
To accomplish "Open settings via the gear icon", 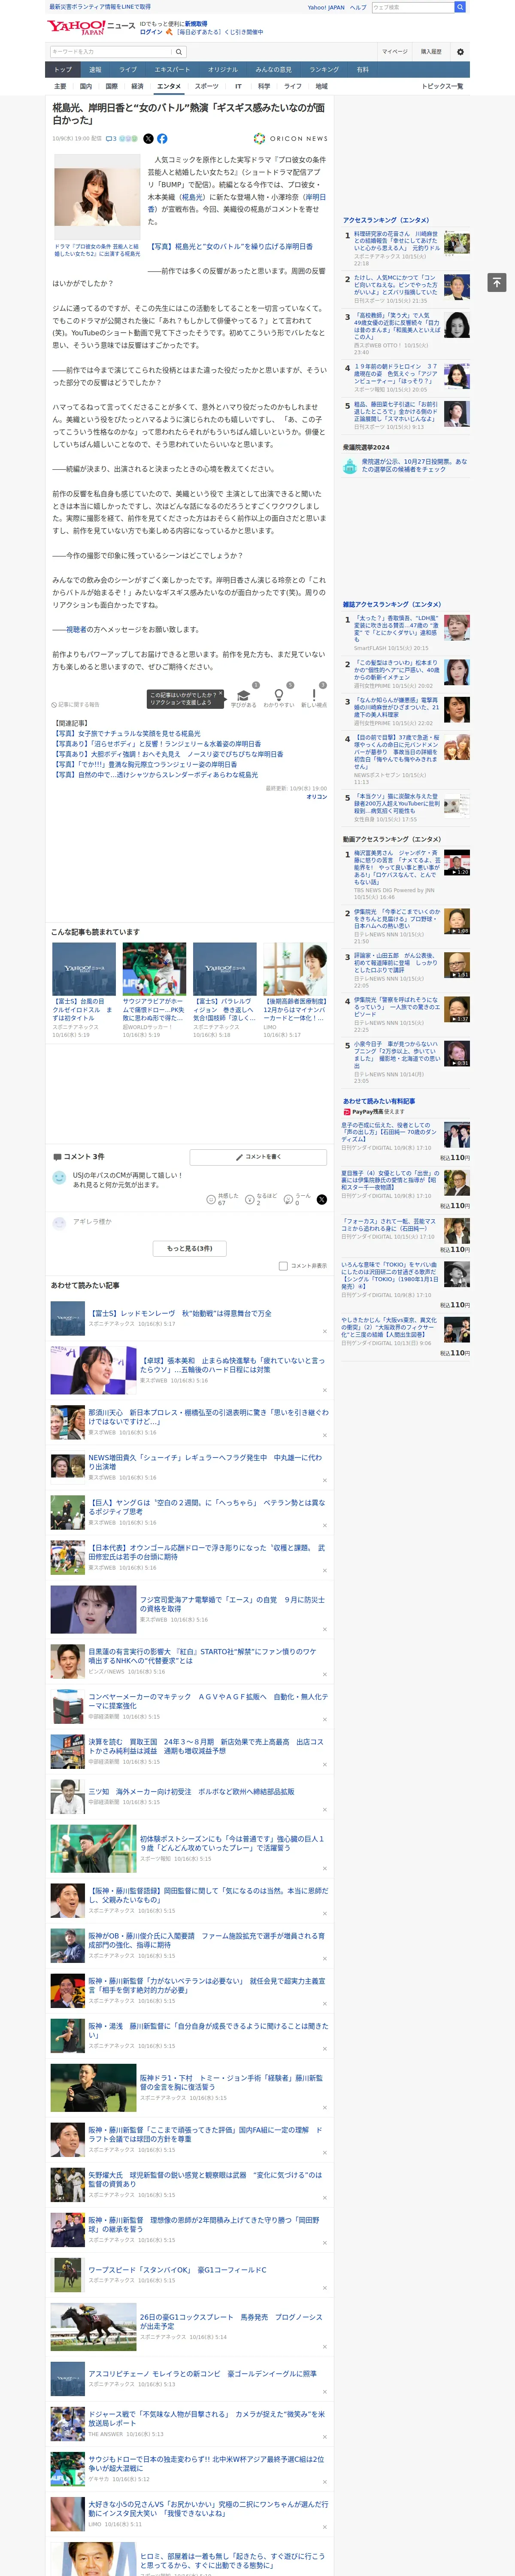I will pos(460,52).
